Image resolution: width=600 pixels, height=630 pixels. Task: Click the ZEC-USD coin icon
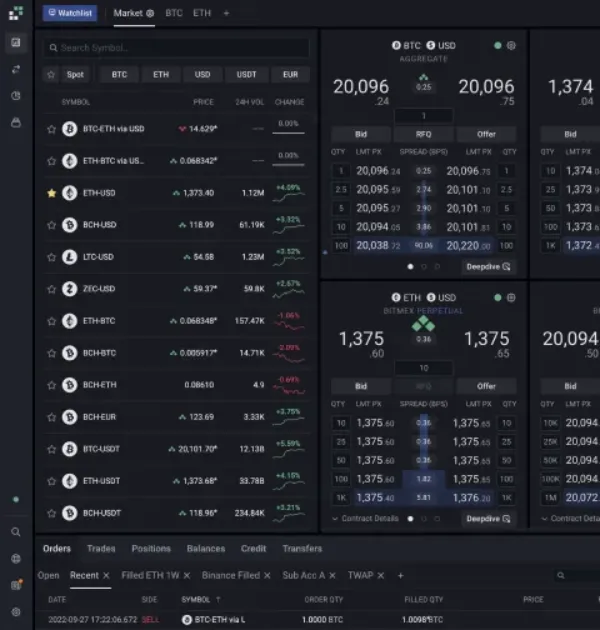70,289
